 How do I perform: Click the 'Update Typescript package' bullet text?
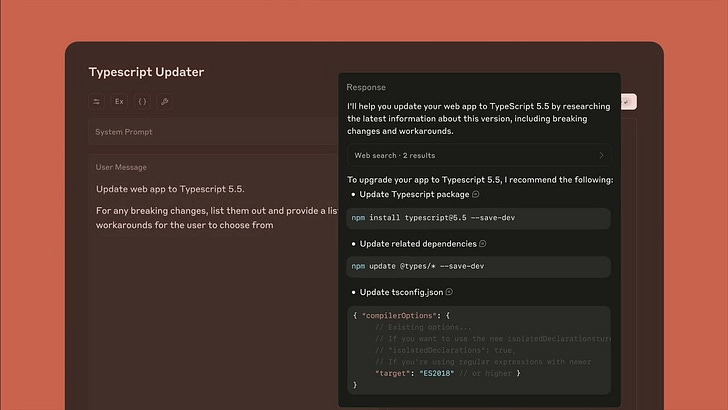pyautogui.click(x=414, y=195)
